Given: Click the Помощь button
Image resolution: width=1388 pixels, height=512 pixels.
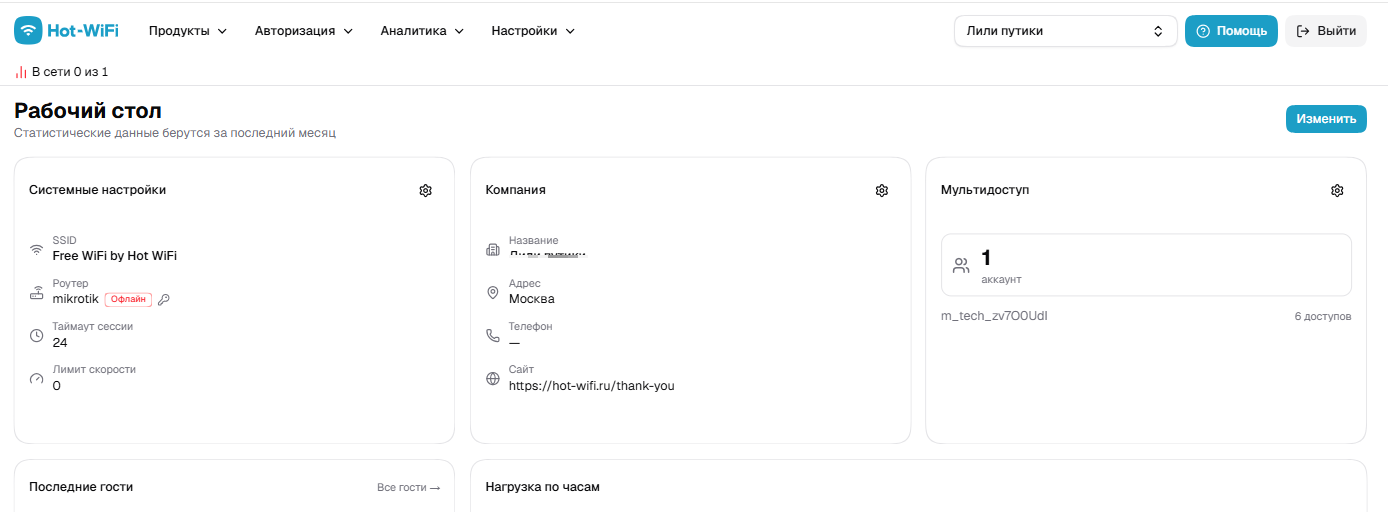Looking at the screenshot, I should [1231, 31].
